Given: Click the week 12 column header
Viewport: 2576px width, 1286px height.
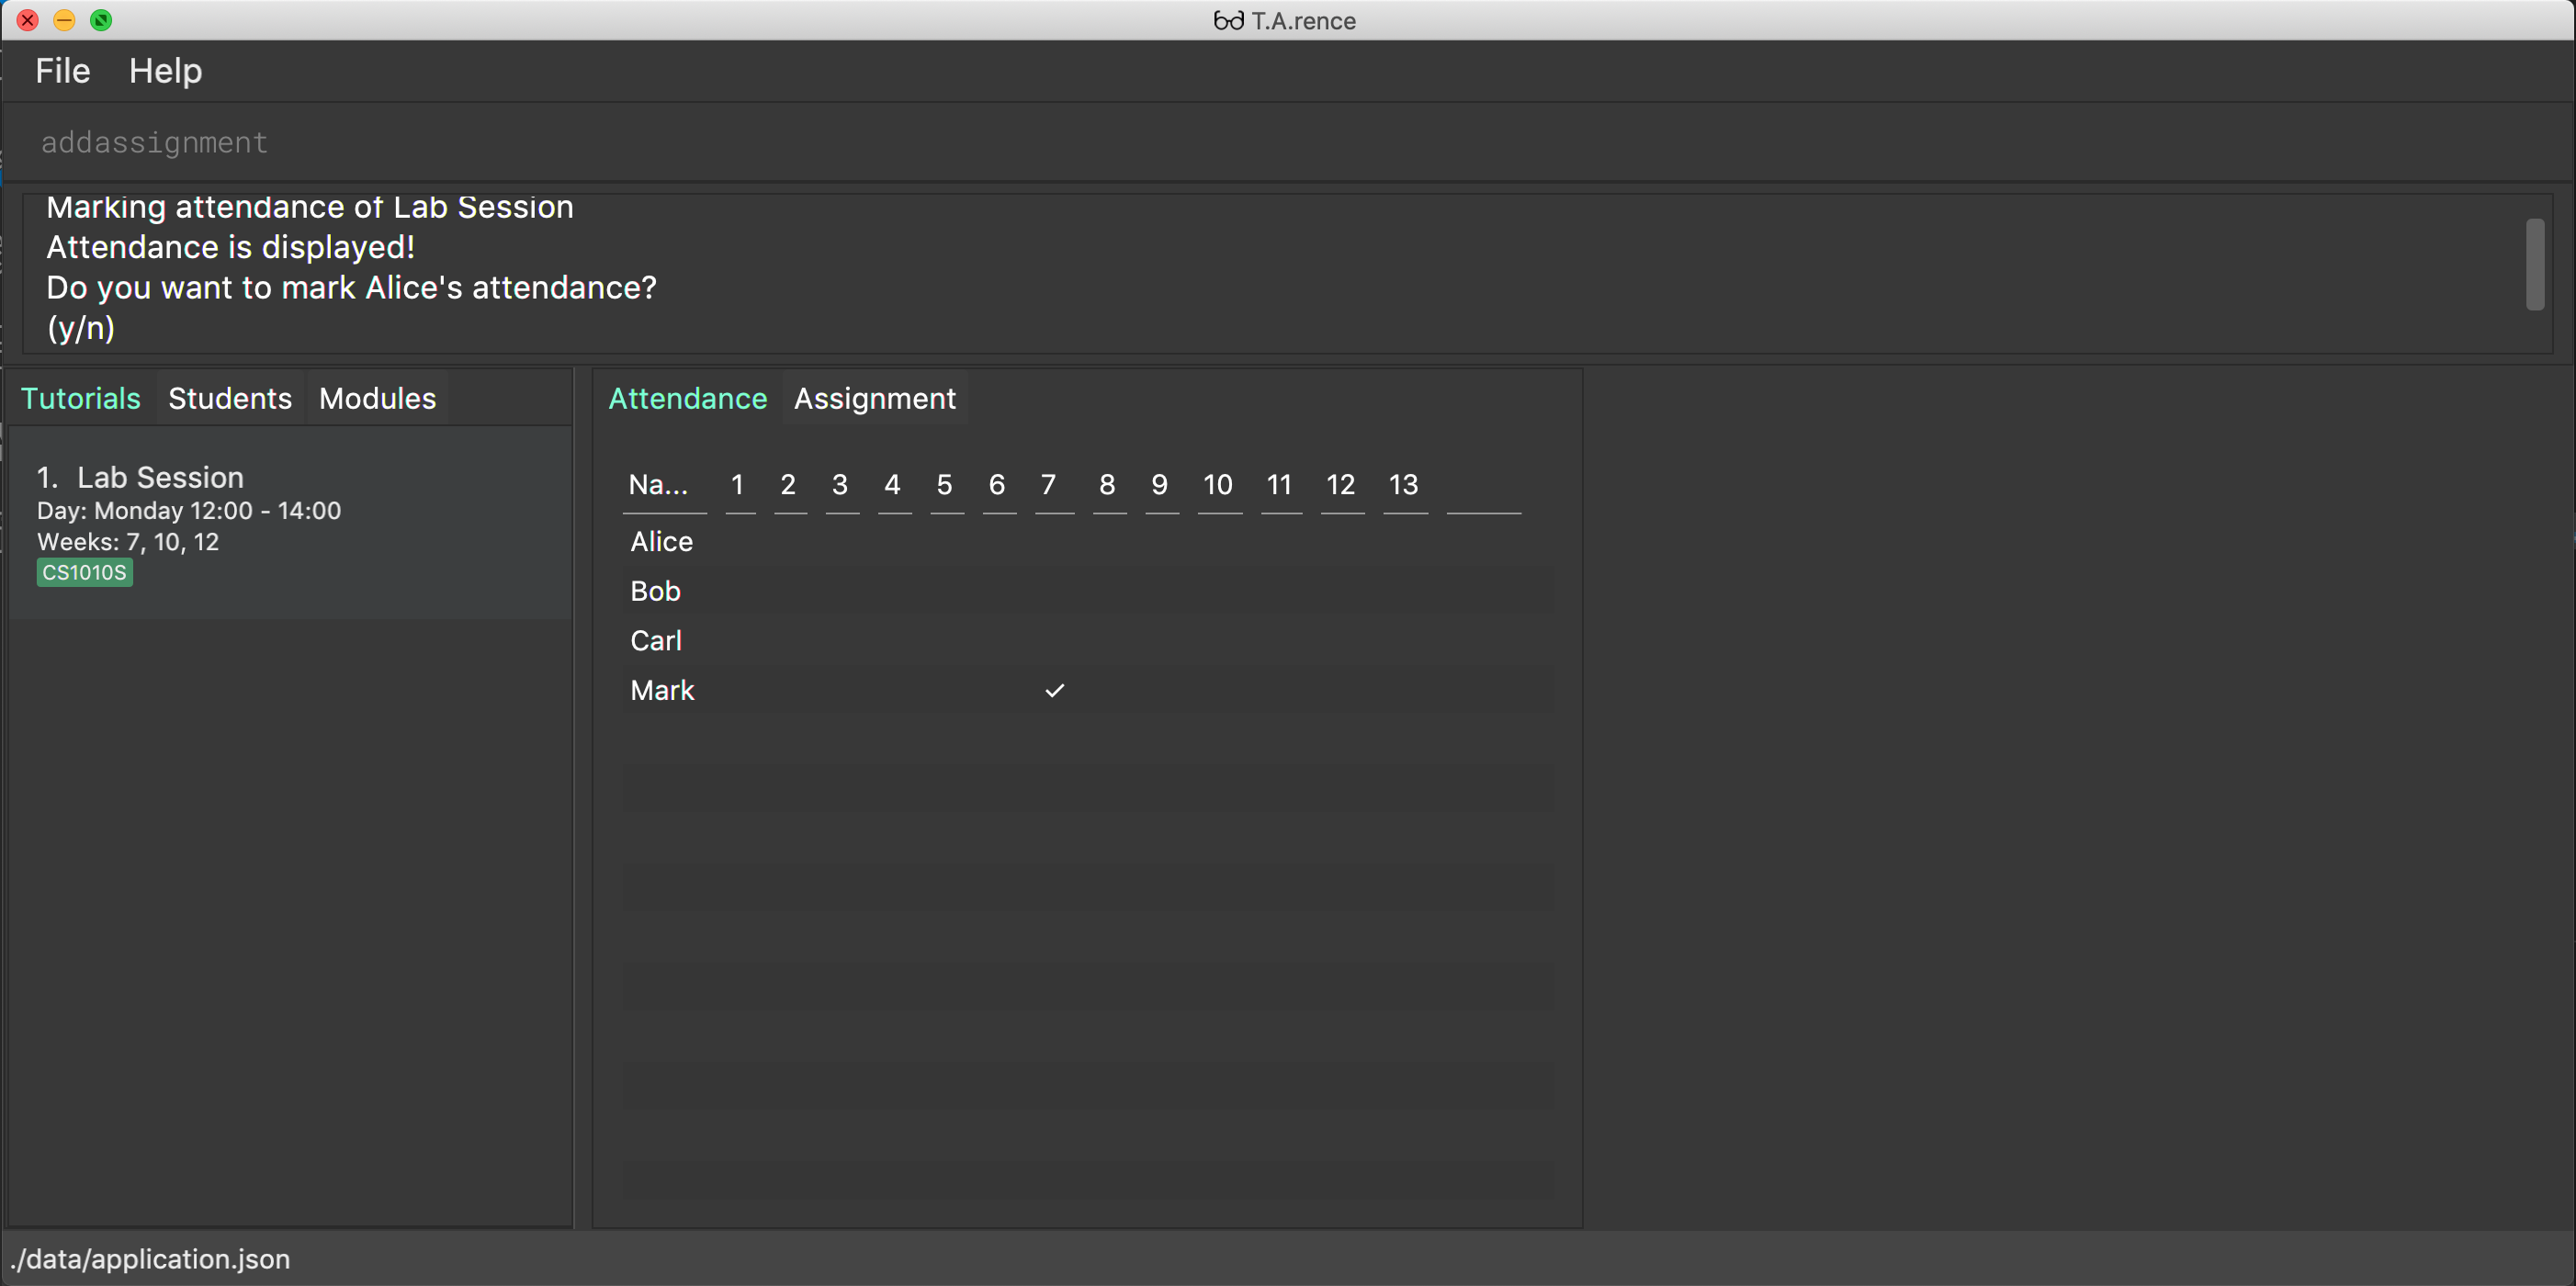Looking at the screenshot, I should pos(1341,485).
